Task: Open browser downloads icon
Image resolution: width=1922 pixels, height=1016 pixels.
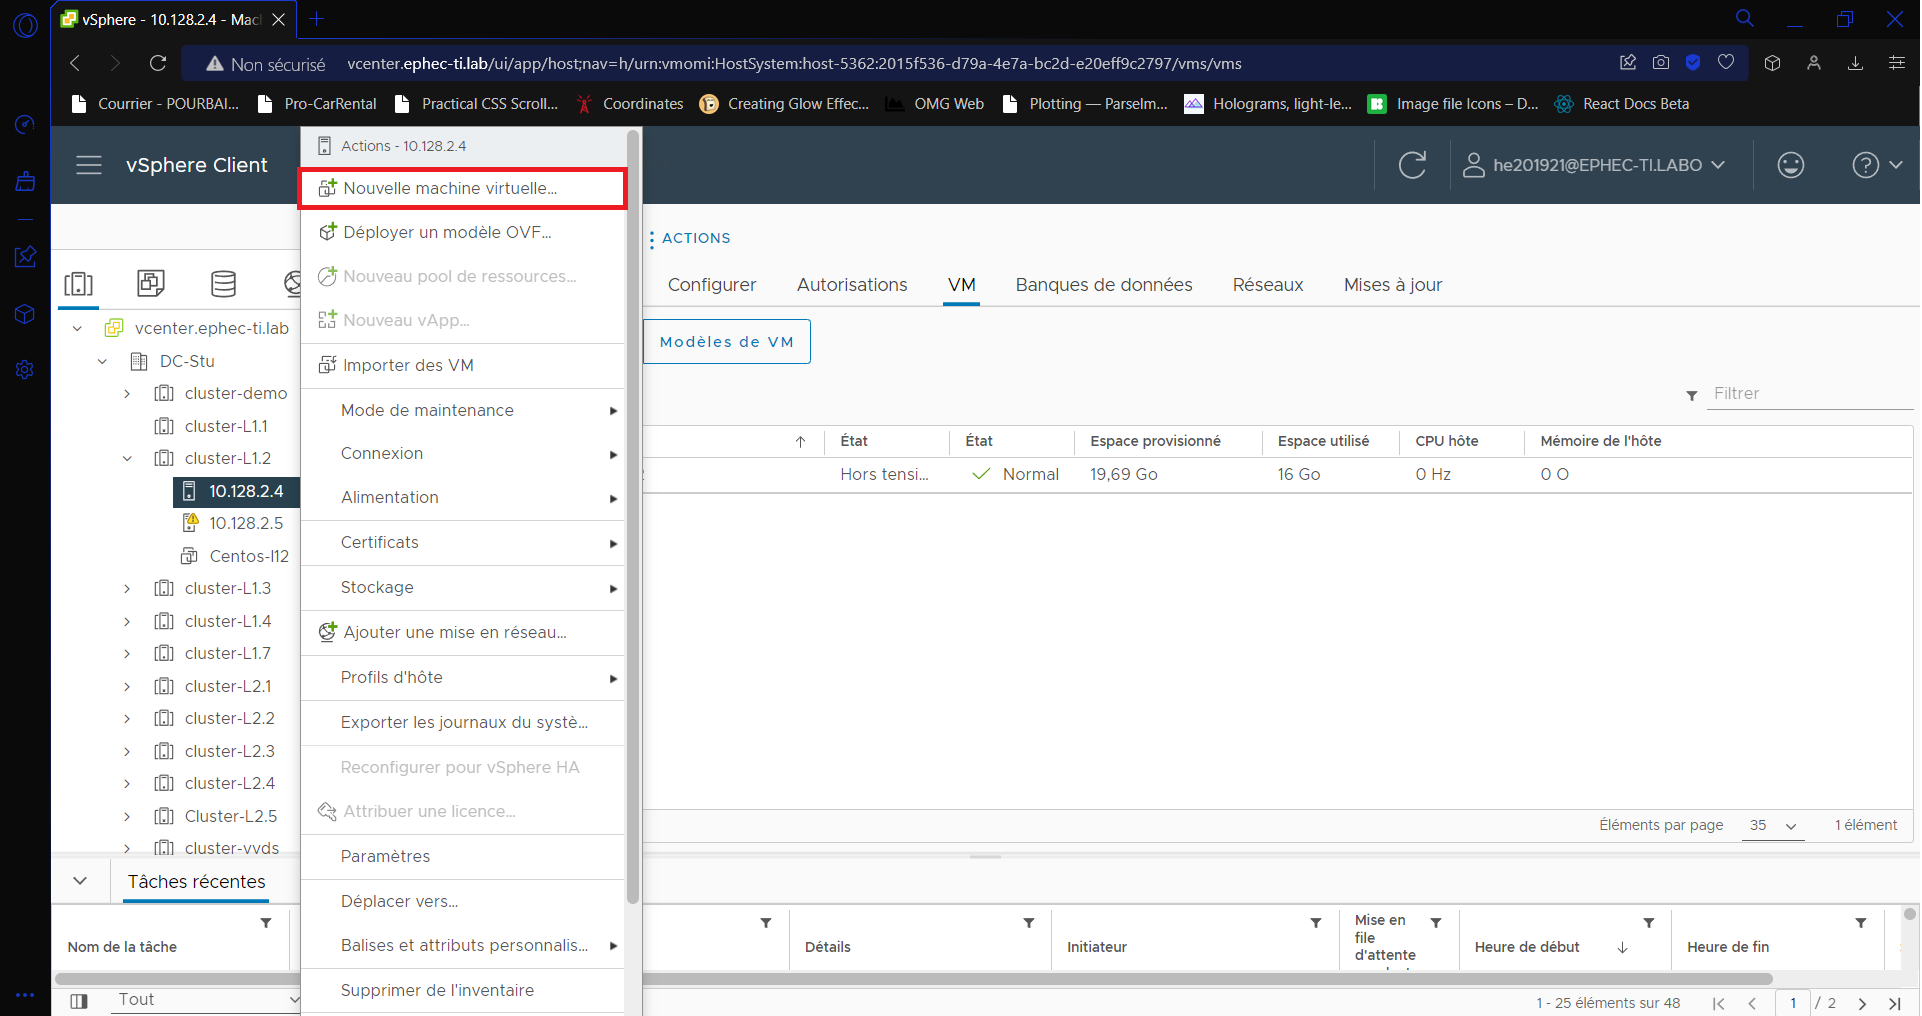Action: pyautogui.click(x=1855, y=63)
